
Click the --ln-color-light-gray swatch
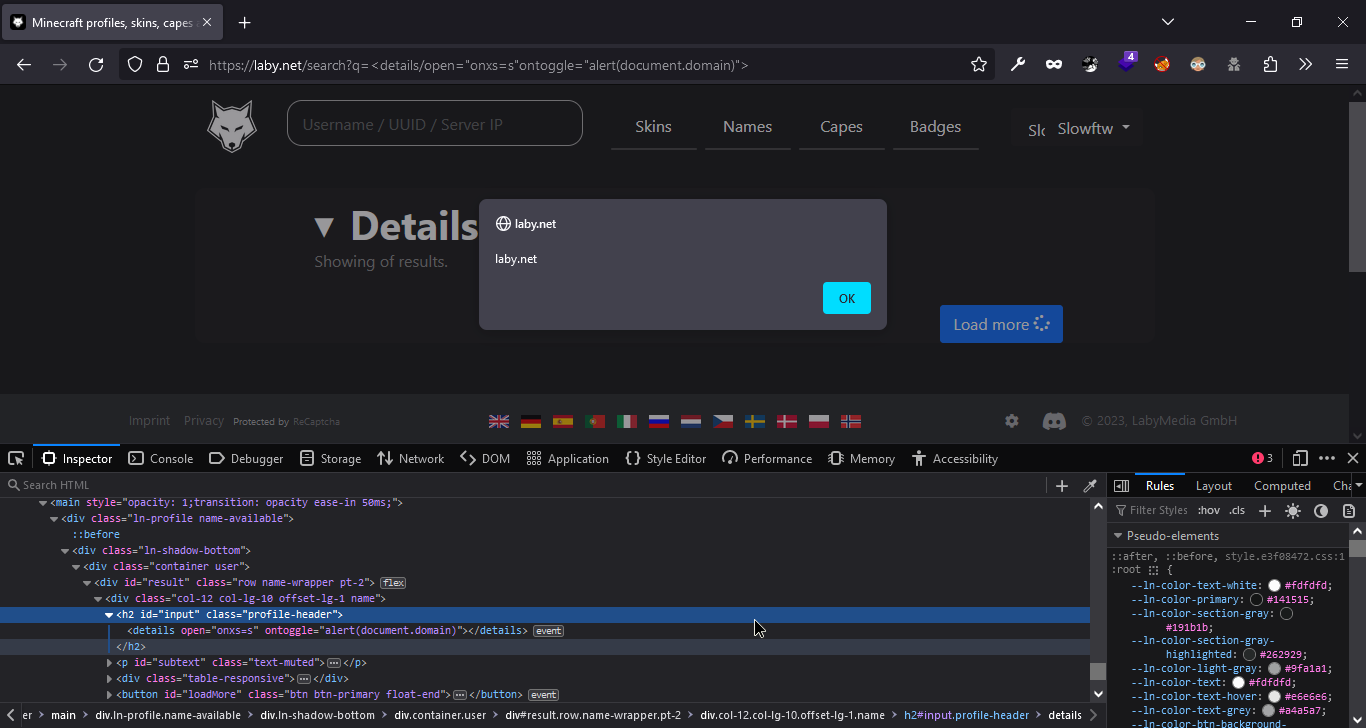coord(1274,668)
